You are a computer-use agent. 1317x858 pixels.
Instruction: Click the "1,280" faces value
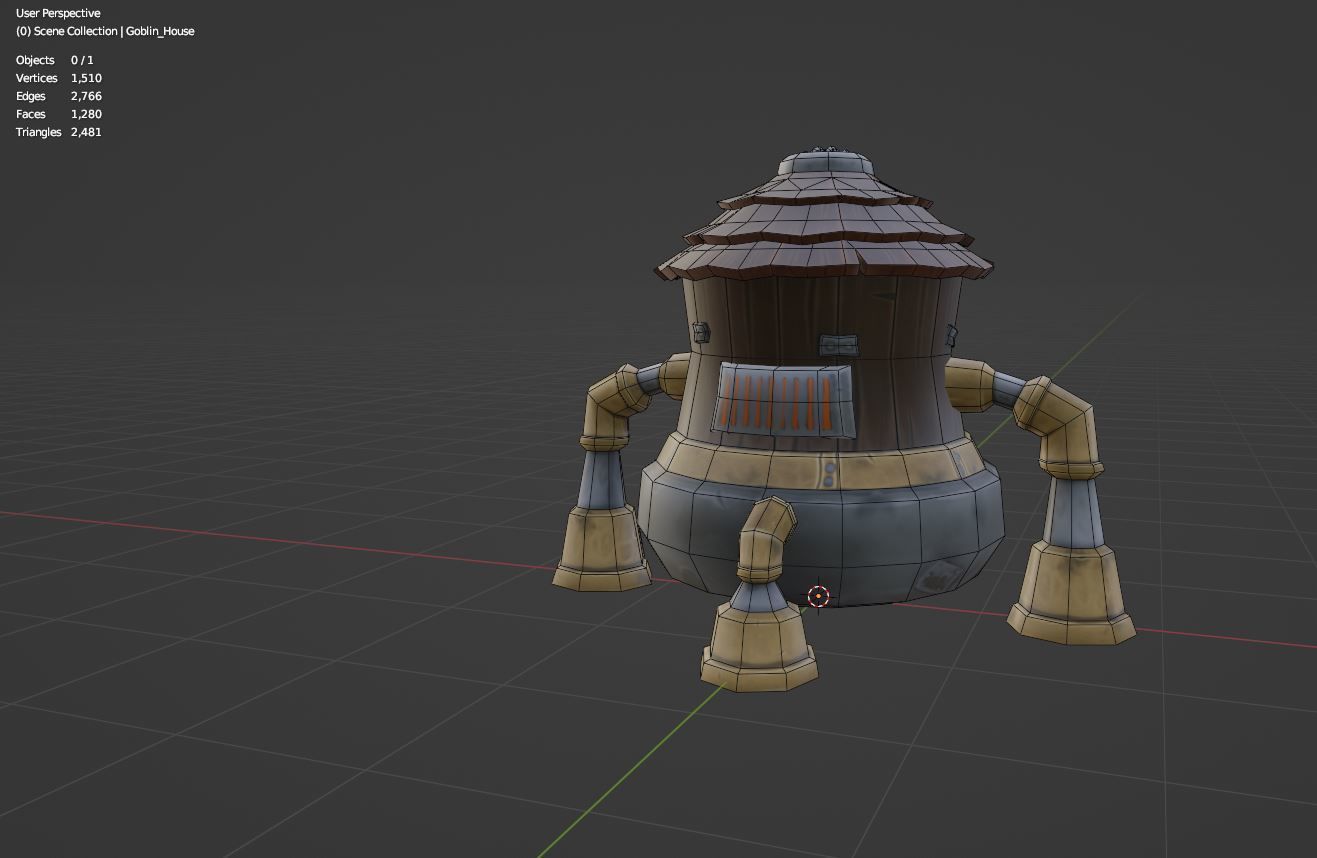(x=86, y=114)
